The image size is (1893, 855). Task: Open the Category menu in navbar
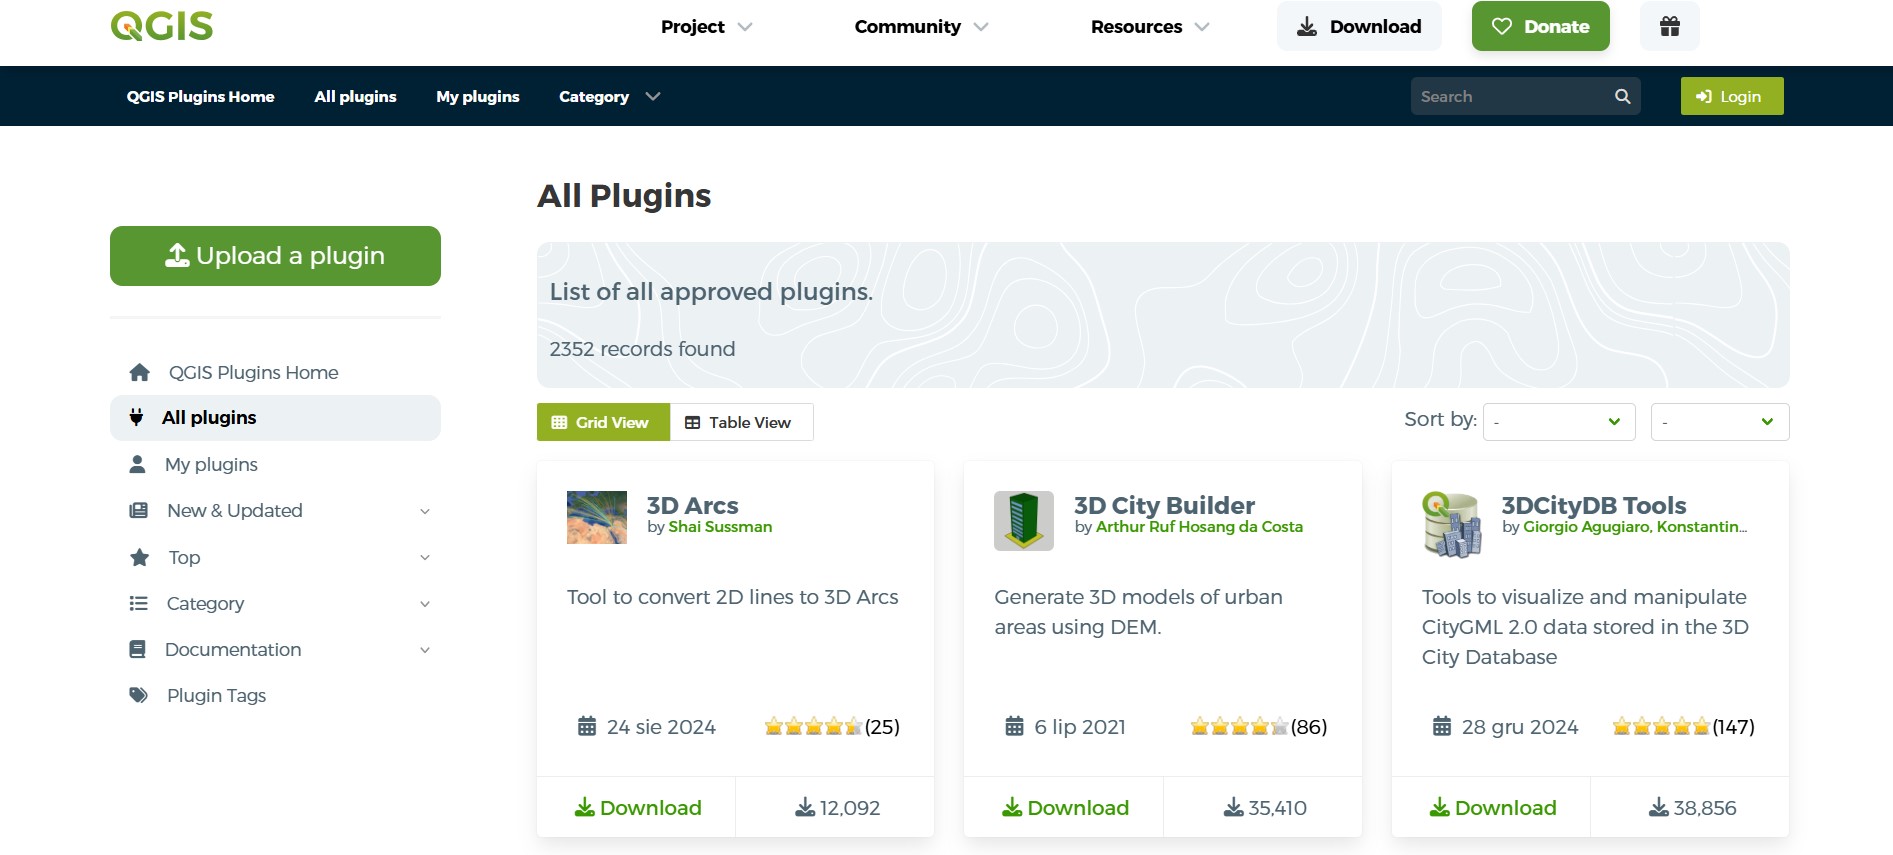pyautogui.click(x=609, y=96)
